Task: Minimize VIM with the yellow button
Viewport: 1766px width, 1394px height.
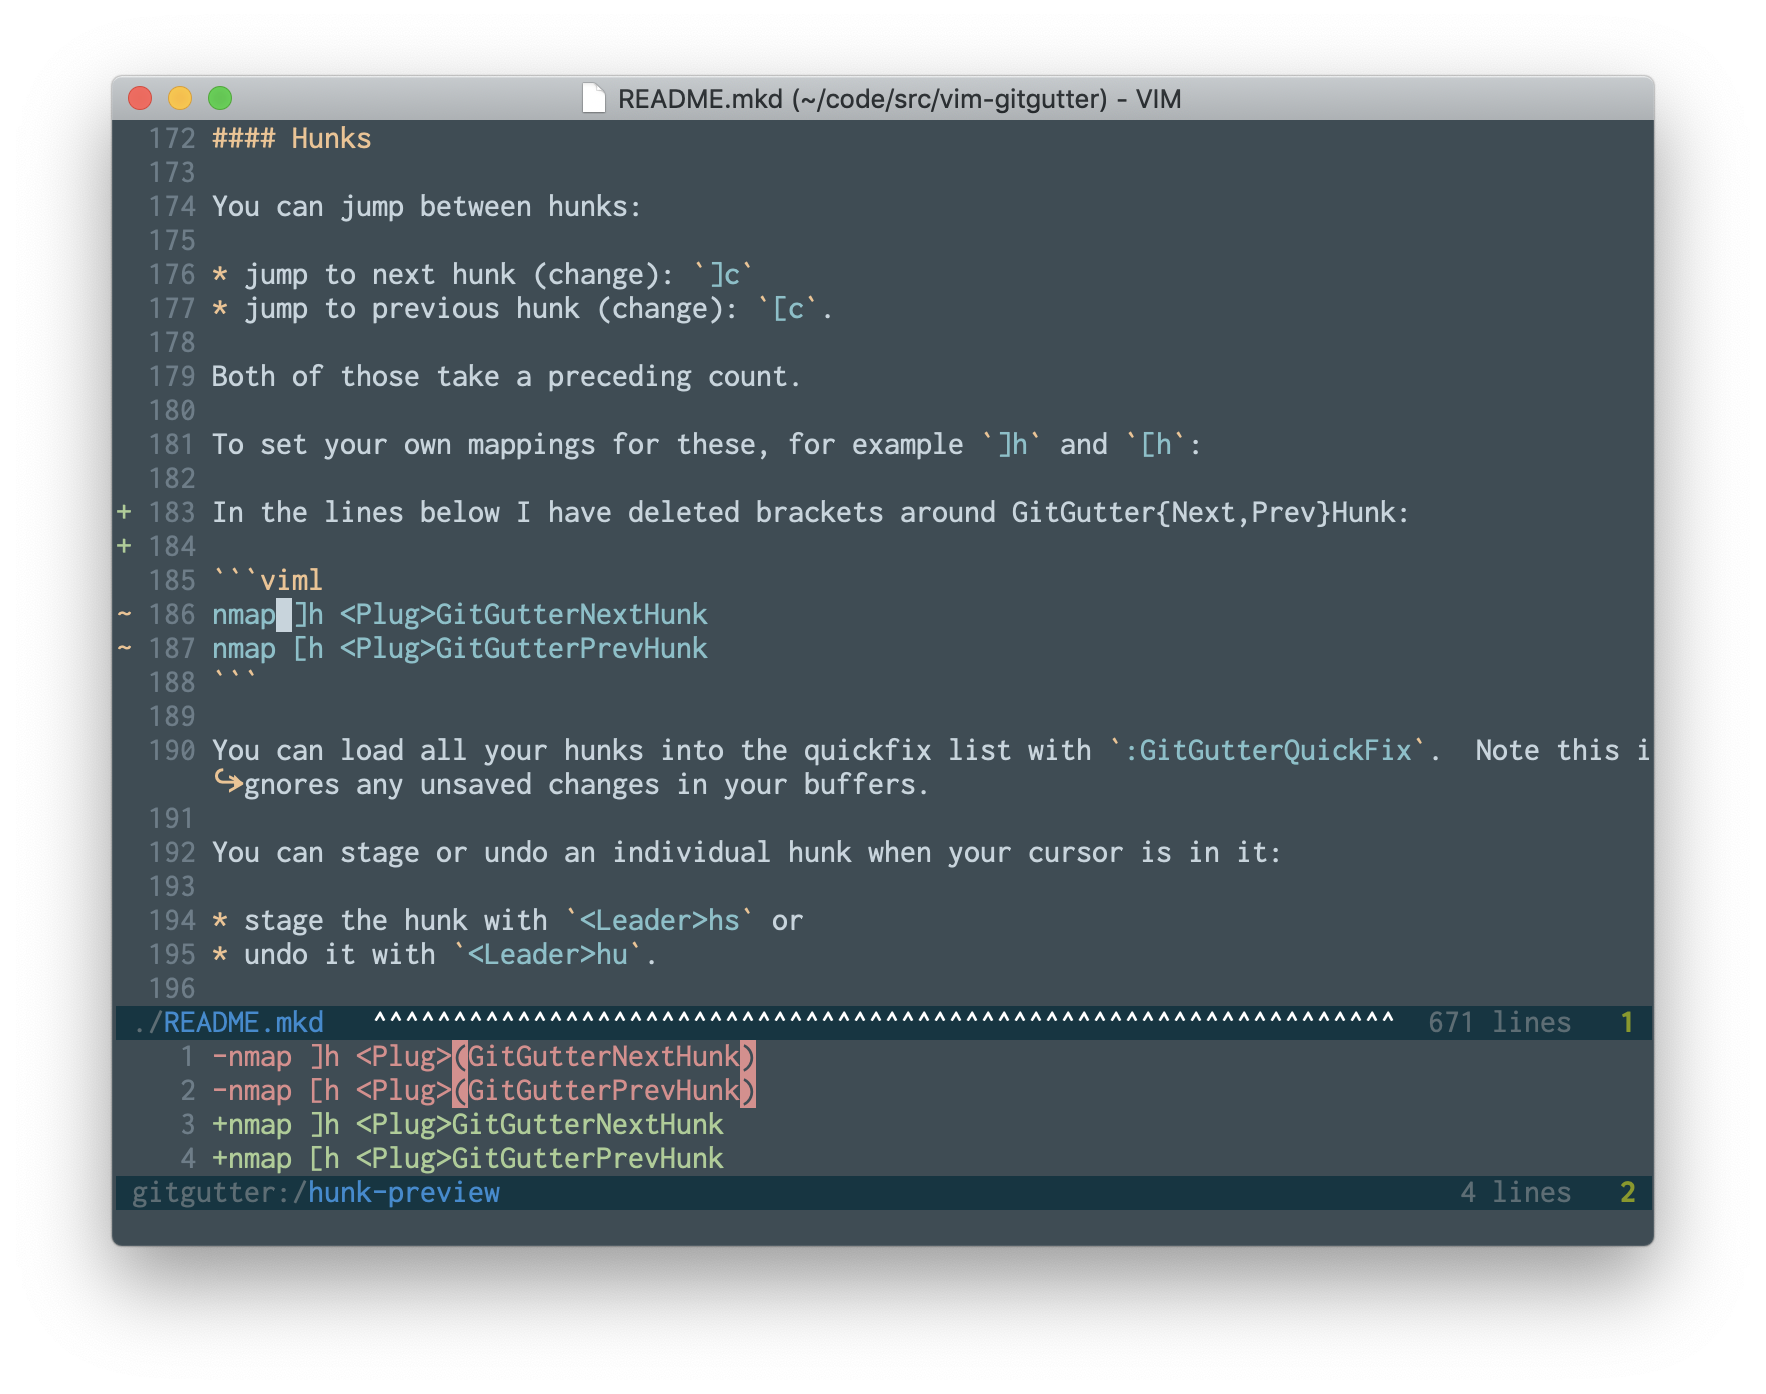Action: pyautogui.click(x=180, y=99)
